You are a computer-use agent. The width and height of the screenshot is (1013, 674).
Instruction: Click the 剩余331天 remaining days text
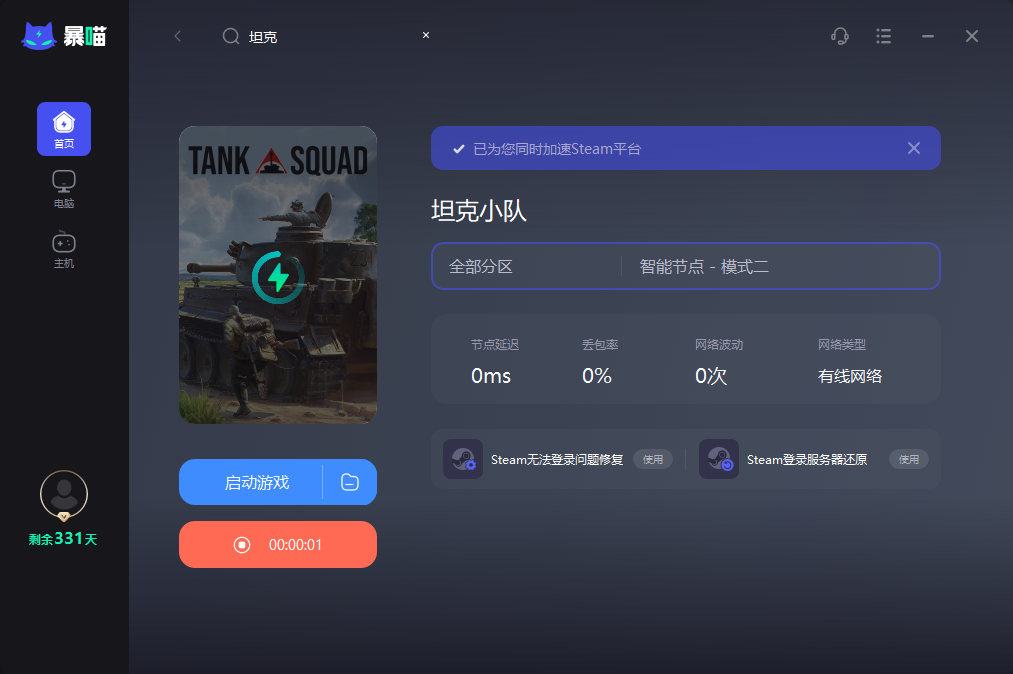(x=63, y=539)
